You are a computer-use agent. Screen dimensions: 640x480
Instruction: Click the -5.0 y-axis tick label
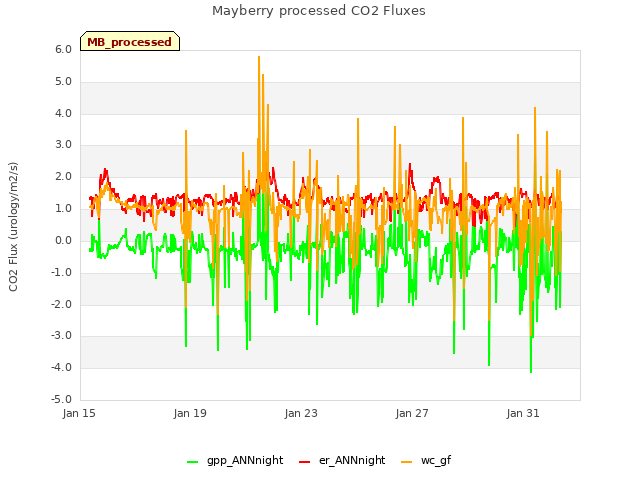(62, 399)
